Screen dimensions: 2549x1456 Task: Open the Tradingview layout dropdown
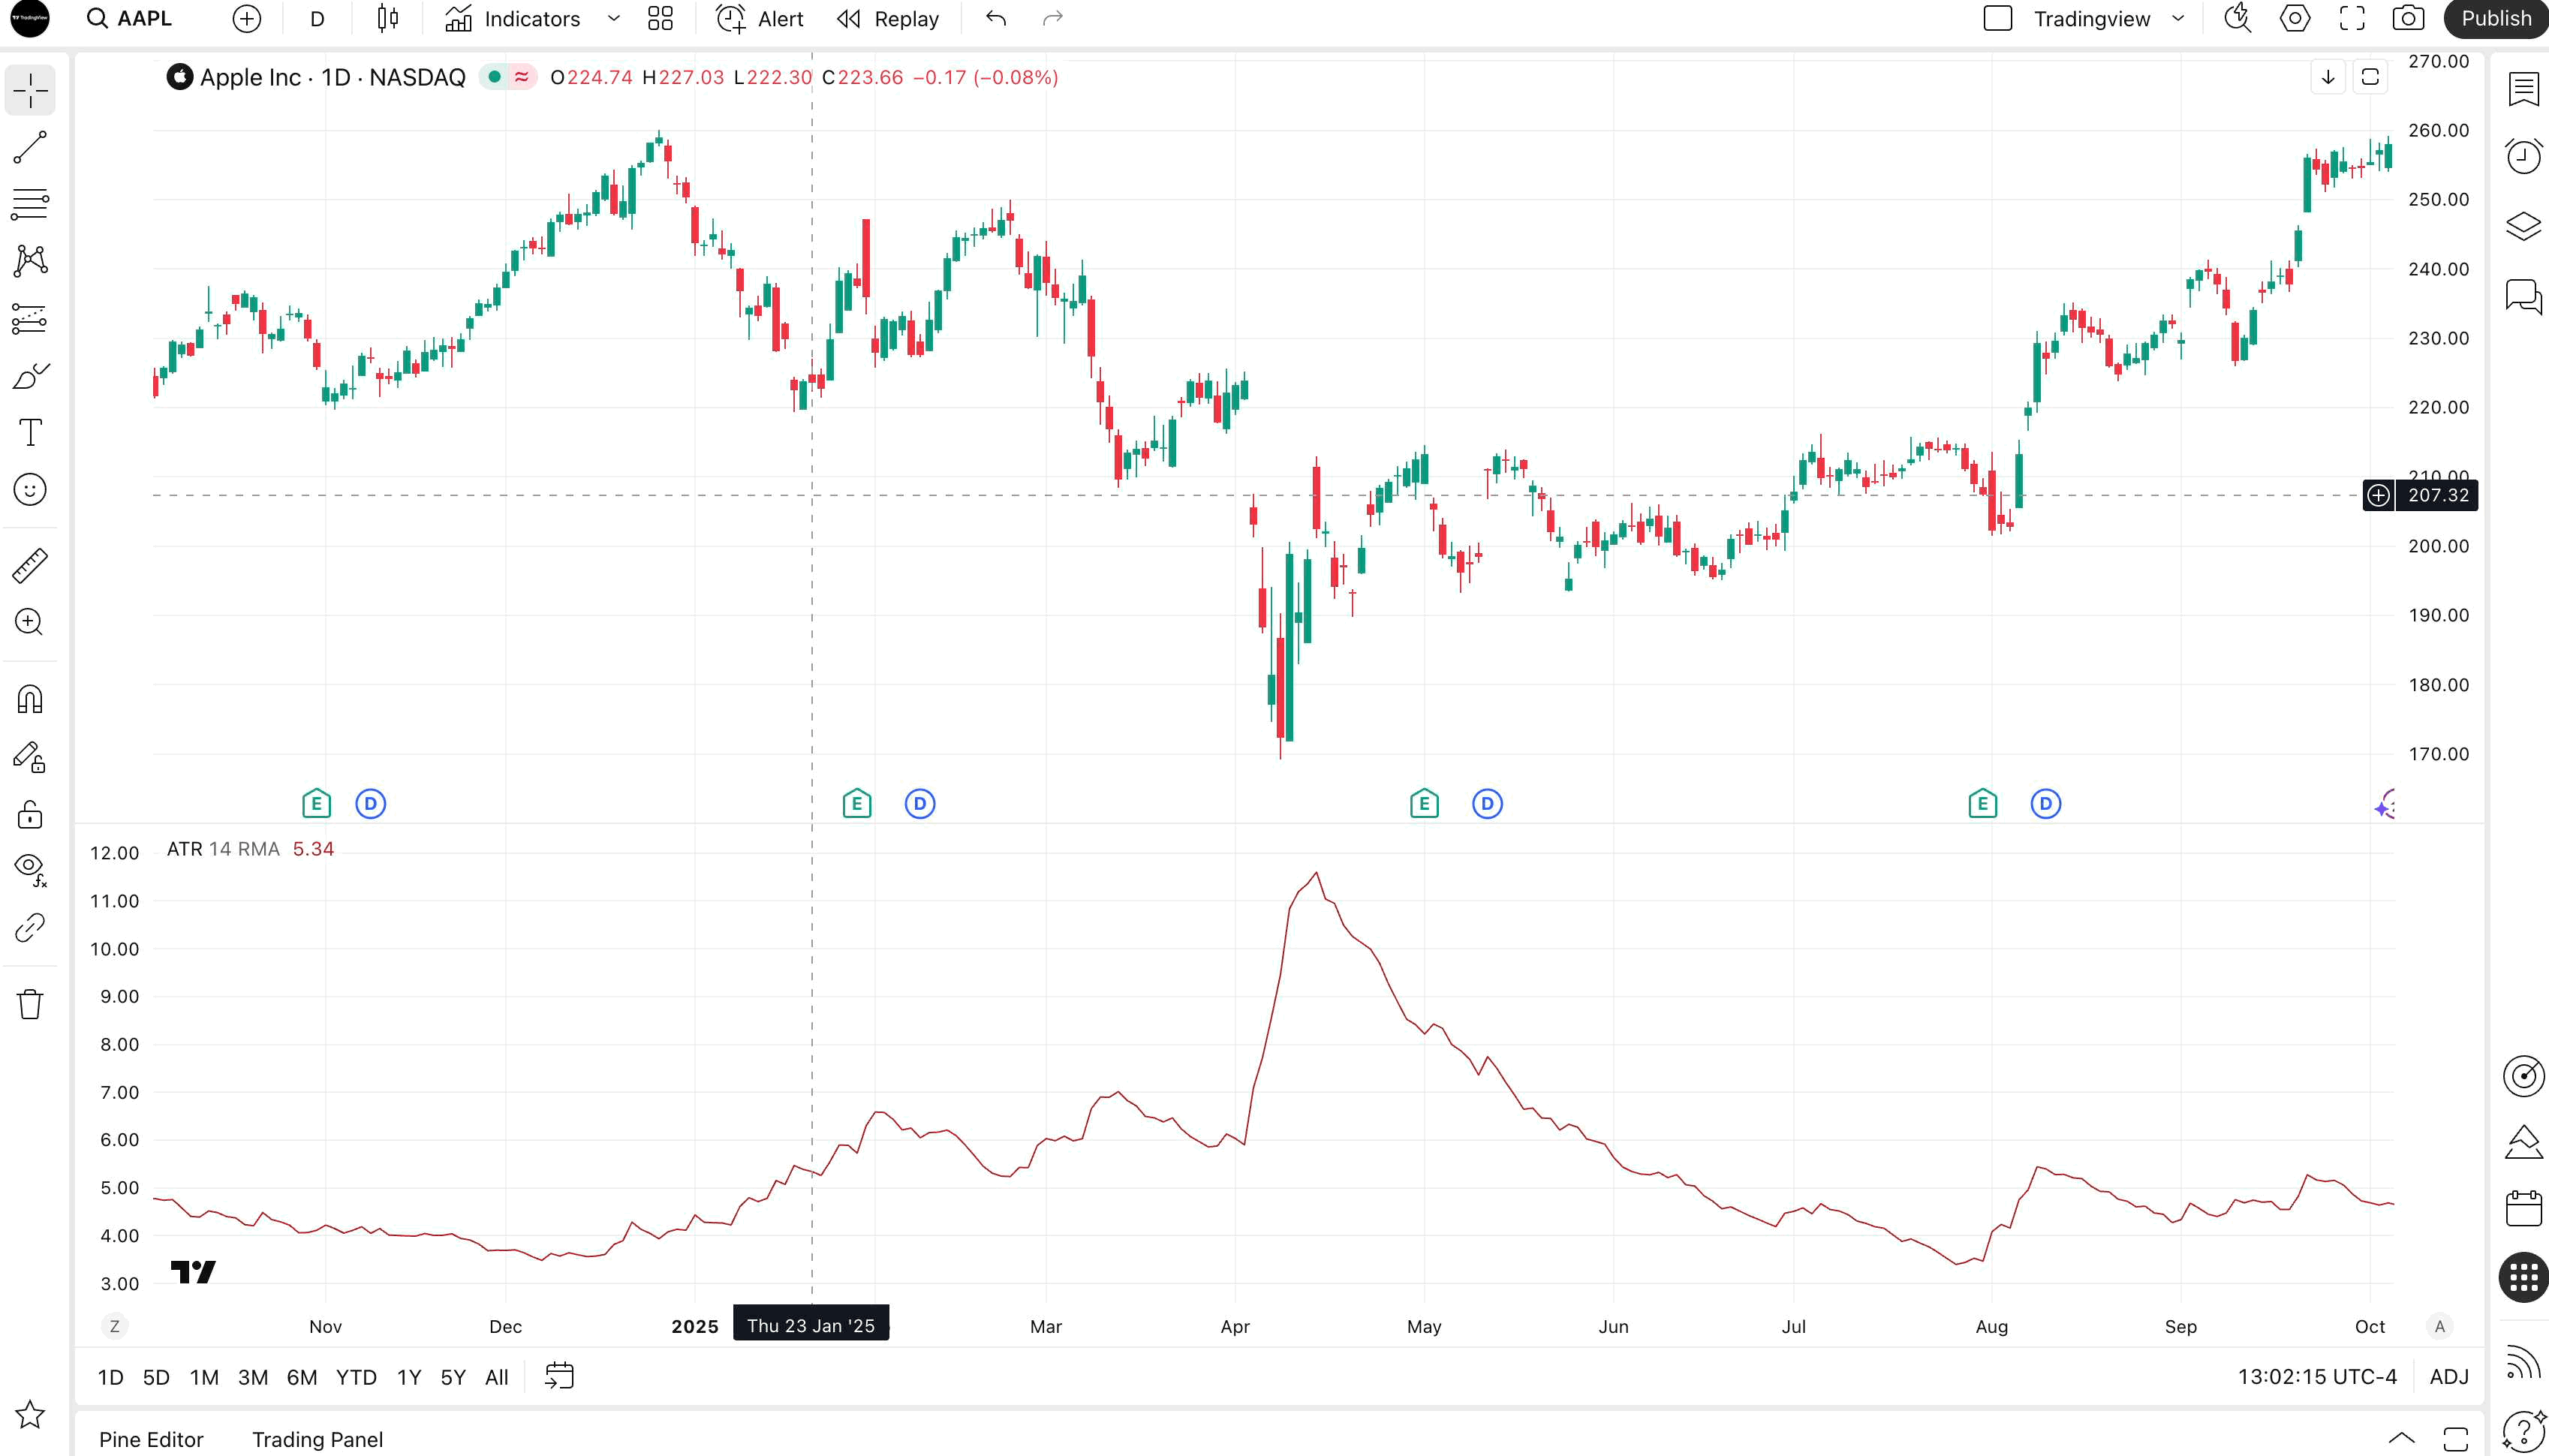2177,18
